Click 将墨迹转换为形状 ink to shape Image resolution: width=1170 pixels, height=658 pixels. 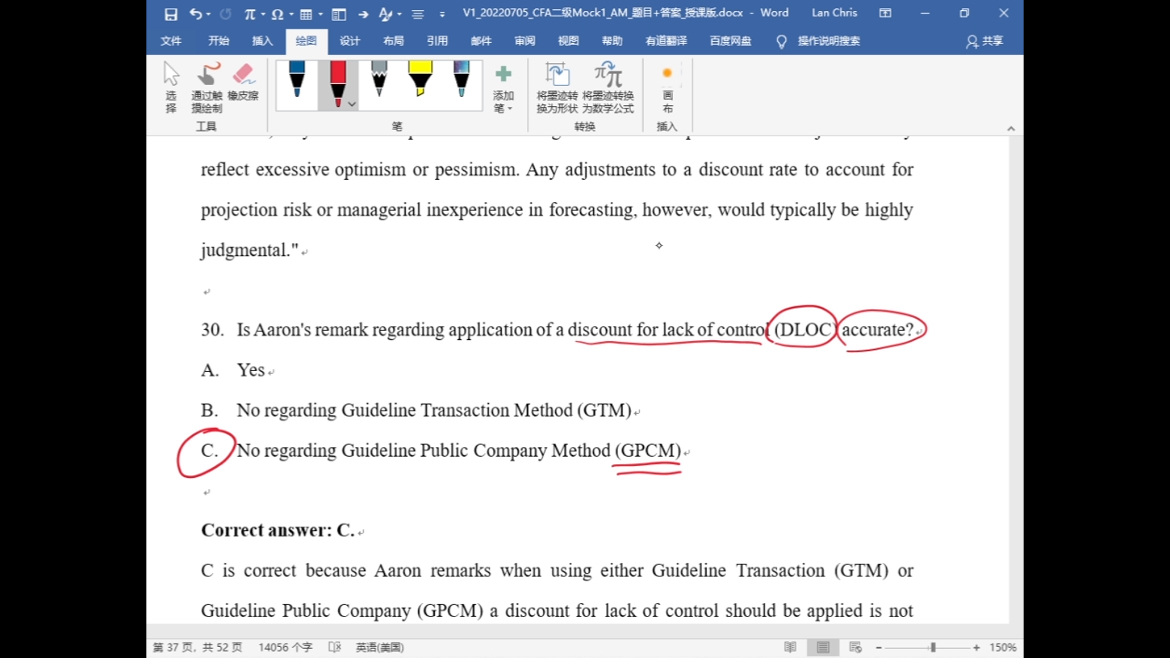(x=557, y=88)
